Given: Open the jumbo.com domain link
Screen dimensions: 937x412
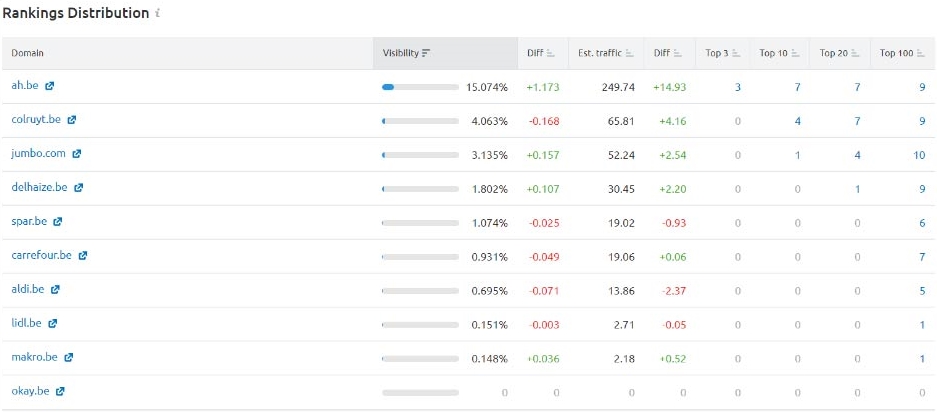Looking at the screenshot, I should click(38, 154).
